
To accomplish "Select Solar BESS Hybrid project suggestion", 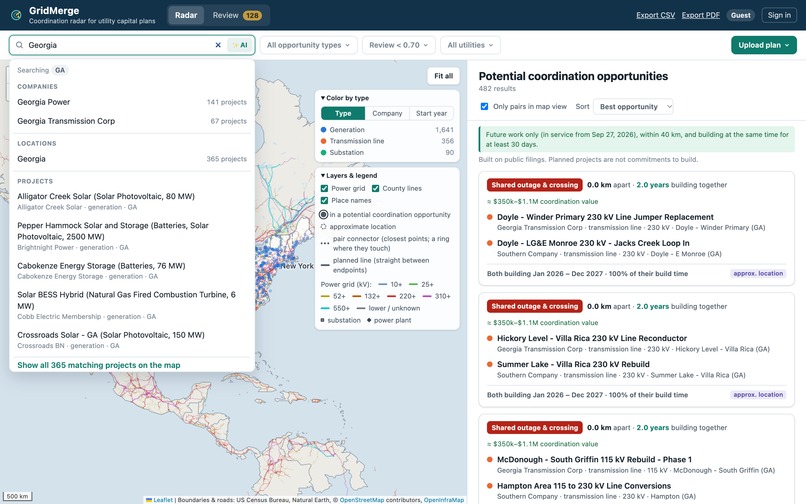I will pyautogui.click(x=132, y=305).
